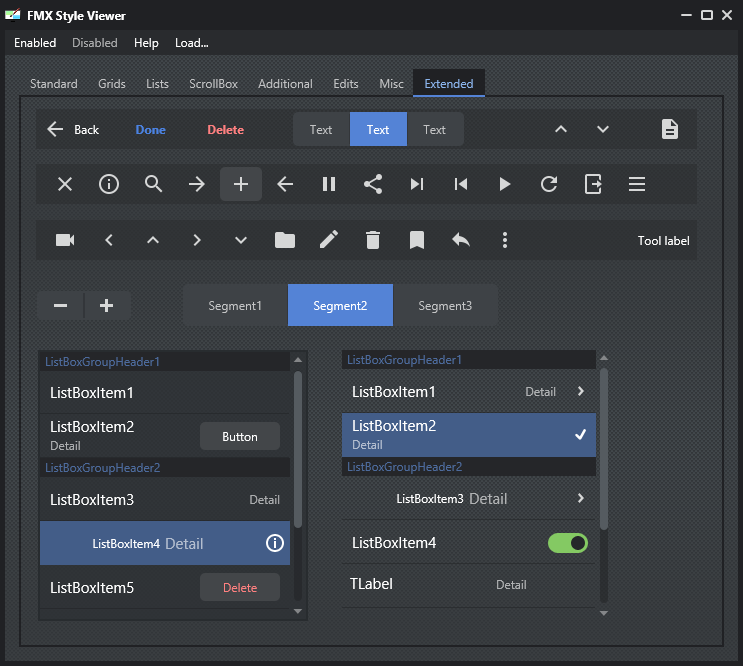Screen dimensions: 743x666
Task: Click the play icon
Action: pyautogui.click(x=505, y=184)
